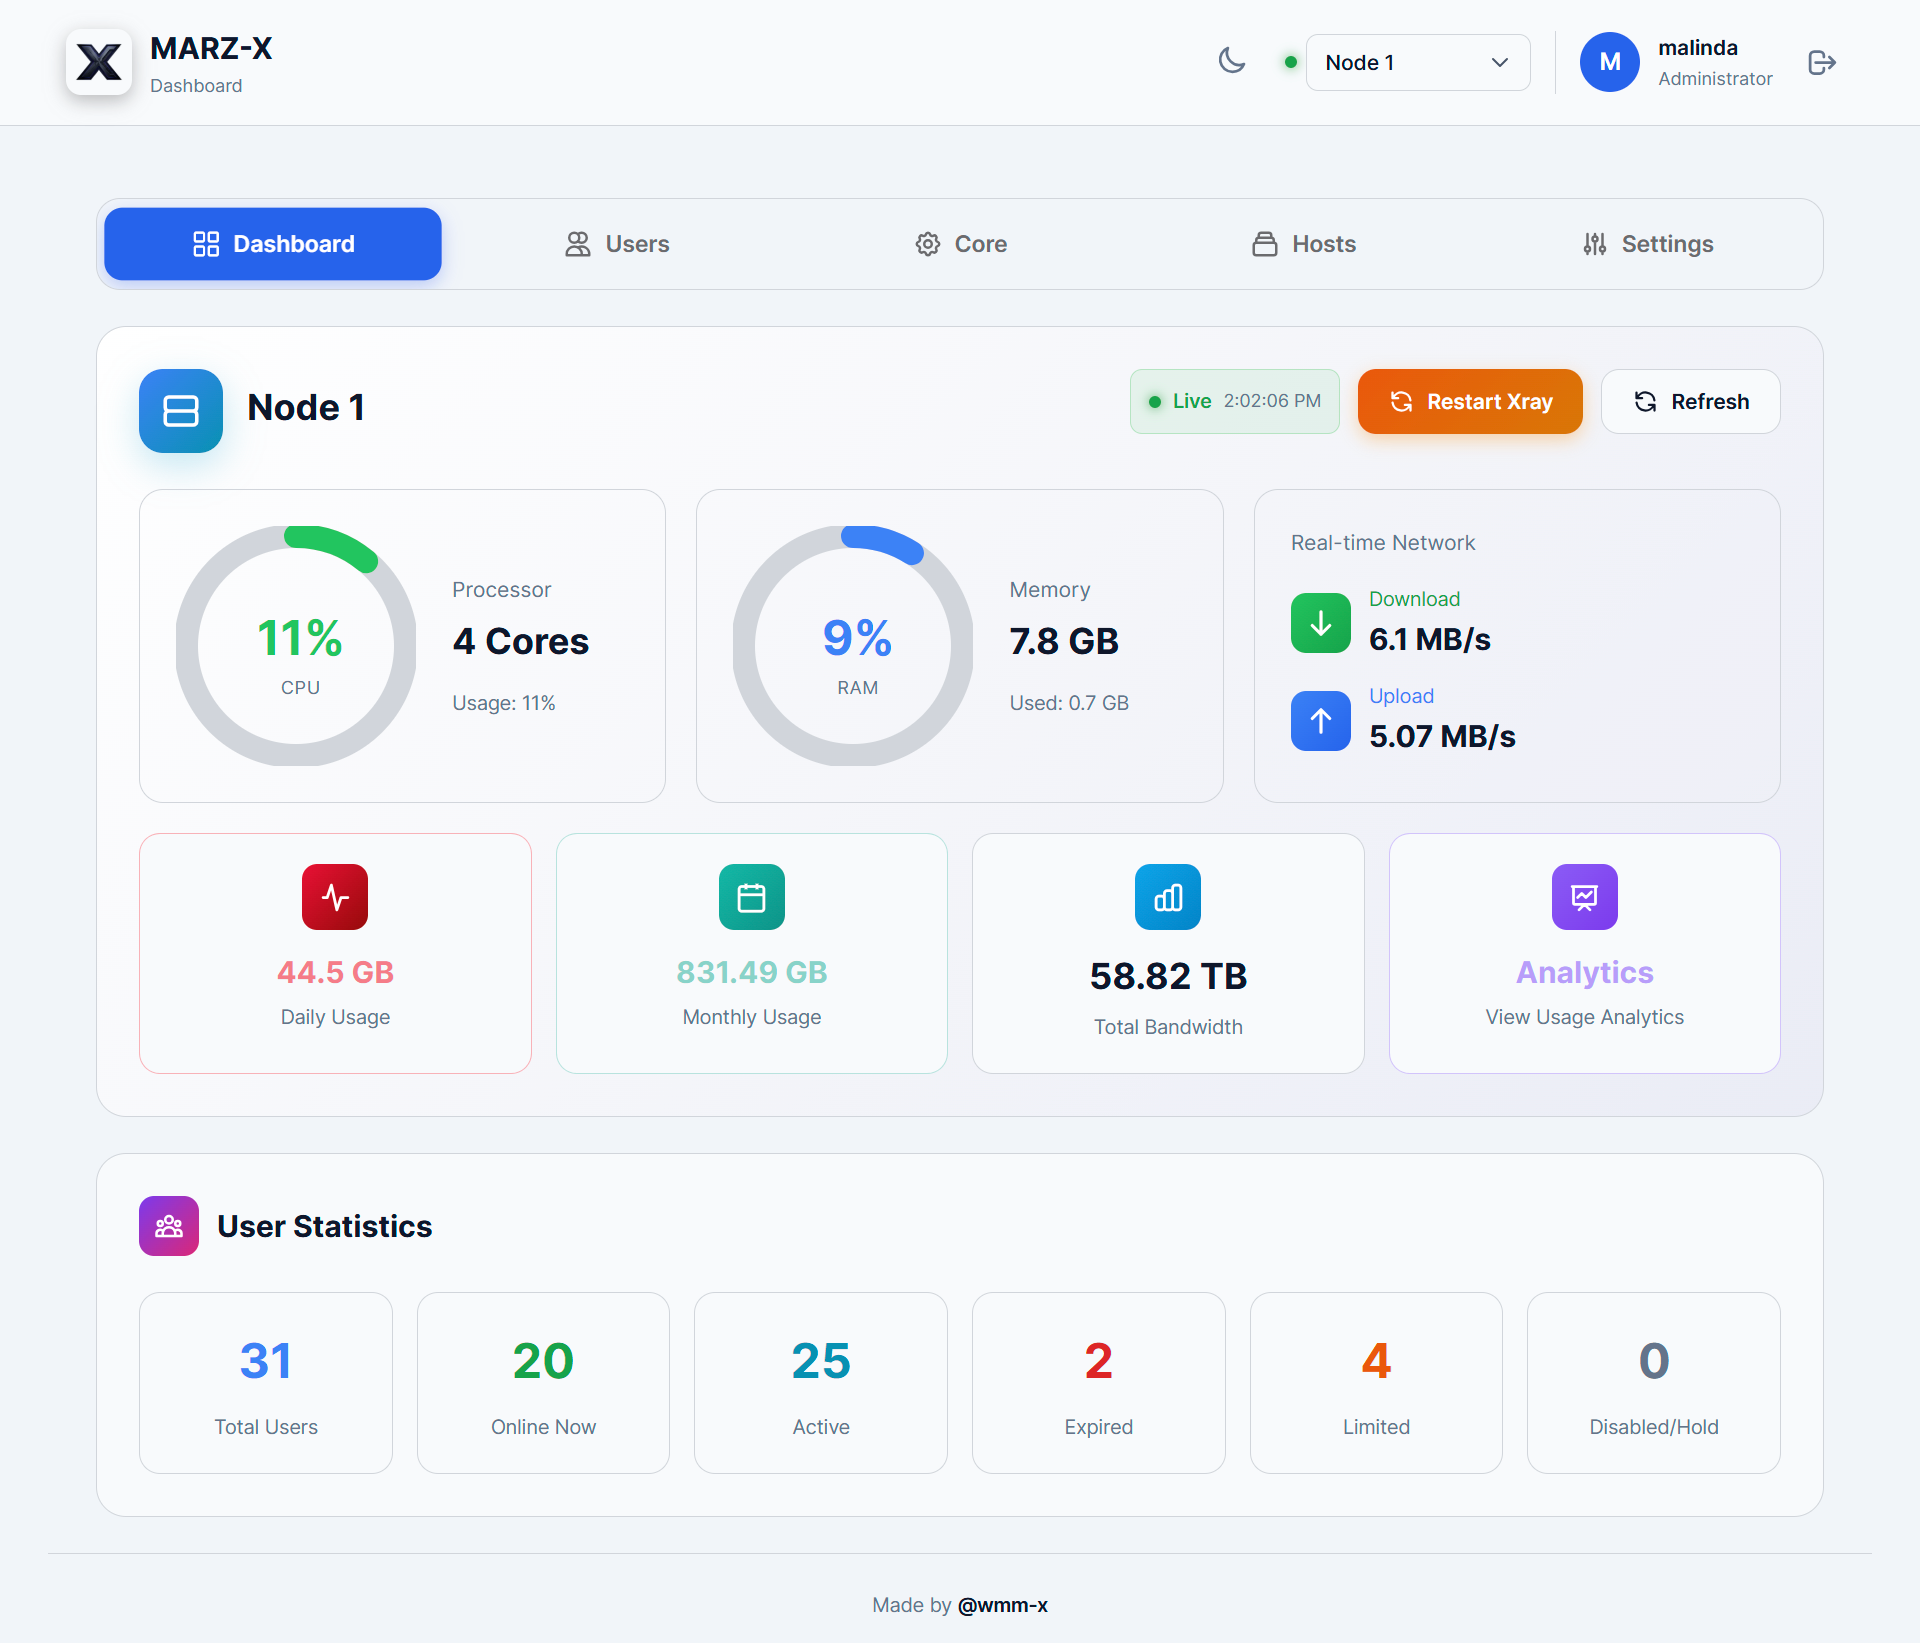
Task: Click the MARZ-X logo icon
Action: point(99,63)
